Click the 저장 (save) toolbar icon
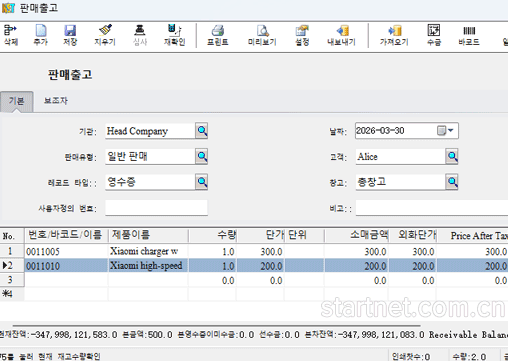Image resolution: width=508 pixels, height=361 pixels. tap(70, 35)
